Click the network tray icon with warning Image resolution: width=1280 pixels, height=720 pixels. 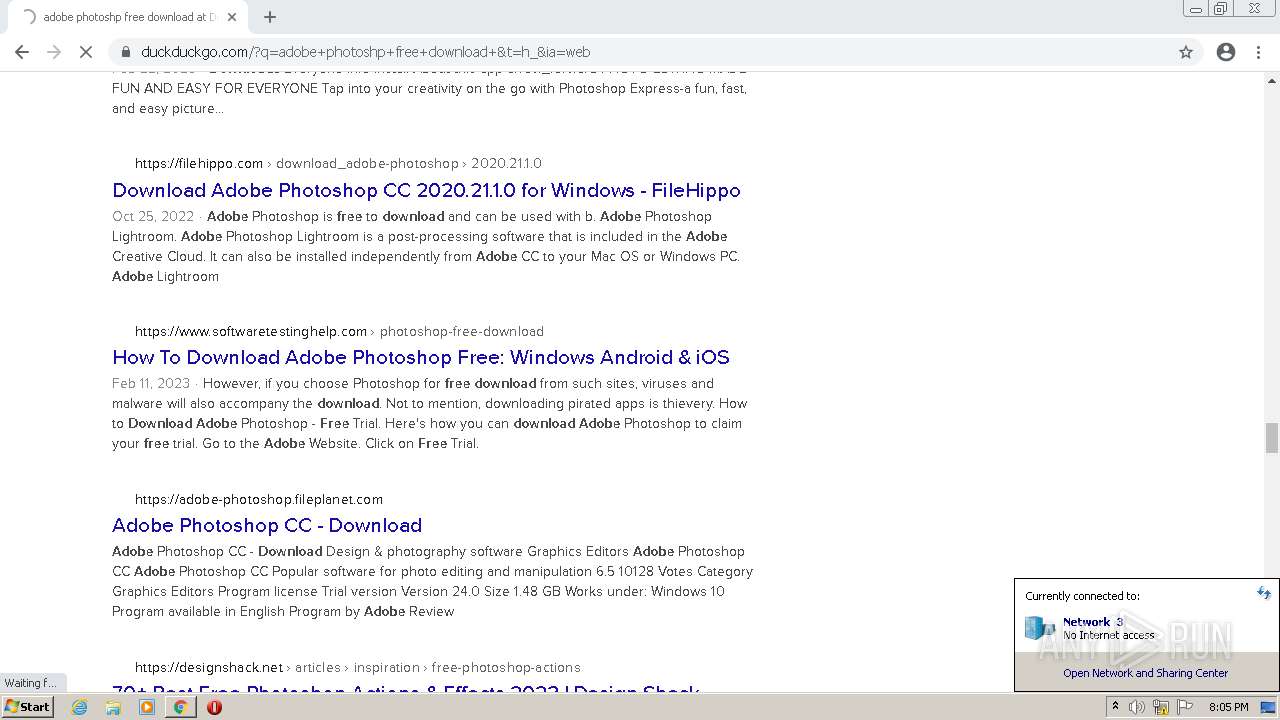tap(1160, 707)
